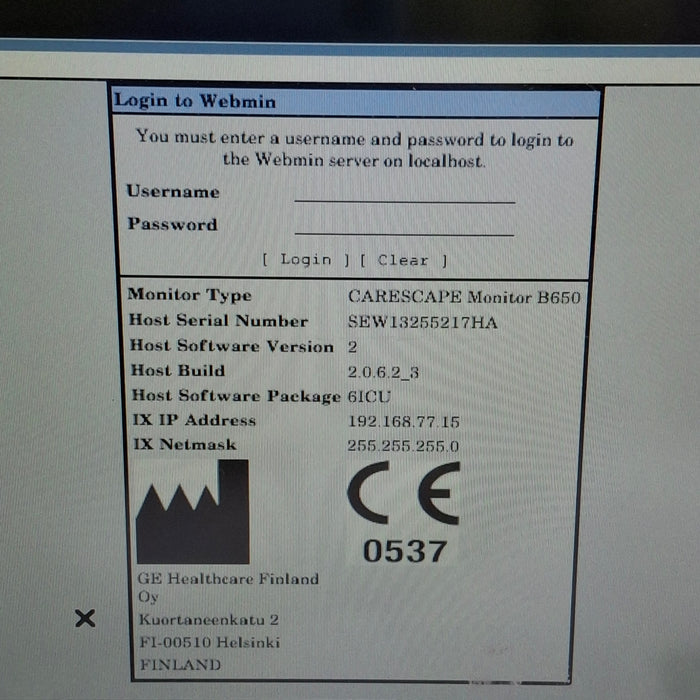Click the 'Host Software Package' label
Image resolution: width=700 pixels, height=700 pixels.
click(x=236, y=396)
